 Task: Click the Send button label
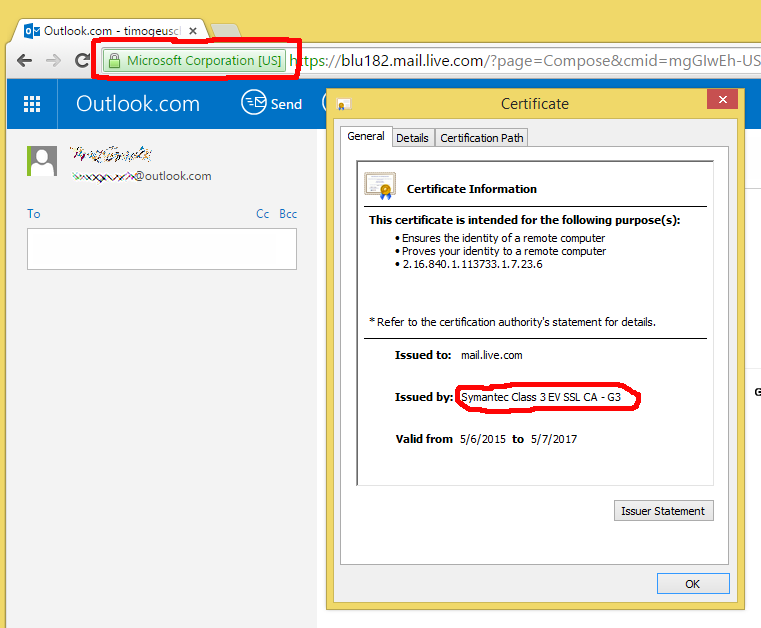pyautogui.click(x=286, y=104)
